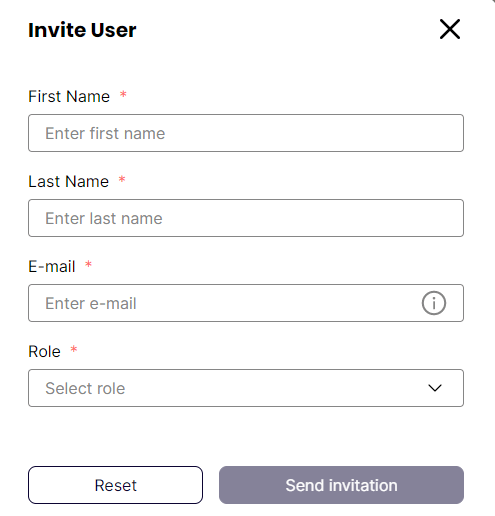Click the 'Enter e-mail' placeholder text
Viewport: 495px width, 516px height.
coord(91,303)
